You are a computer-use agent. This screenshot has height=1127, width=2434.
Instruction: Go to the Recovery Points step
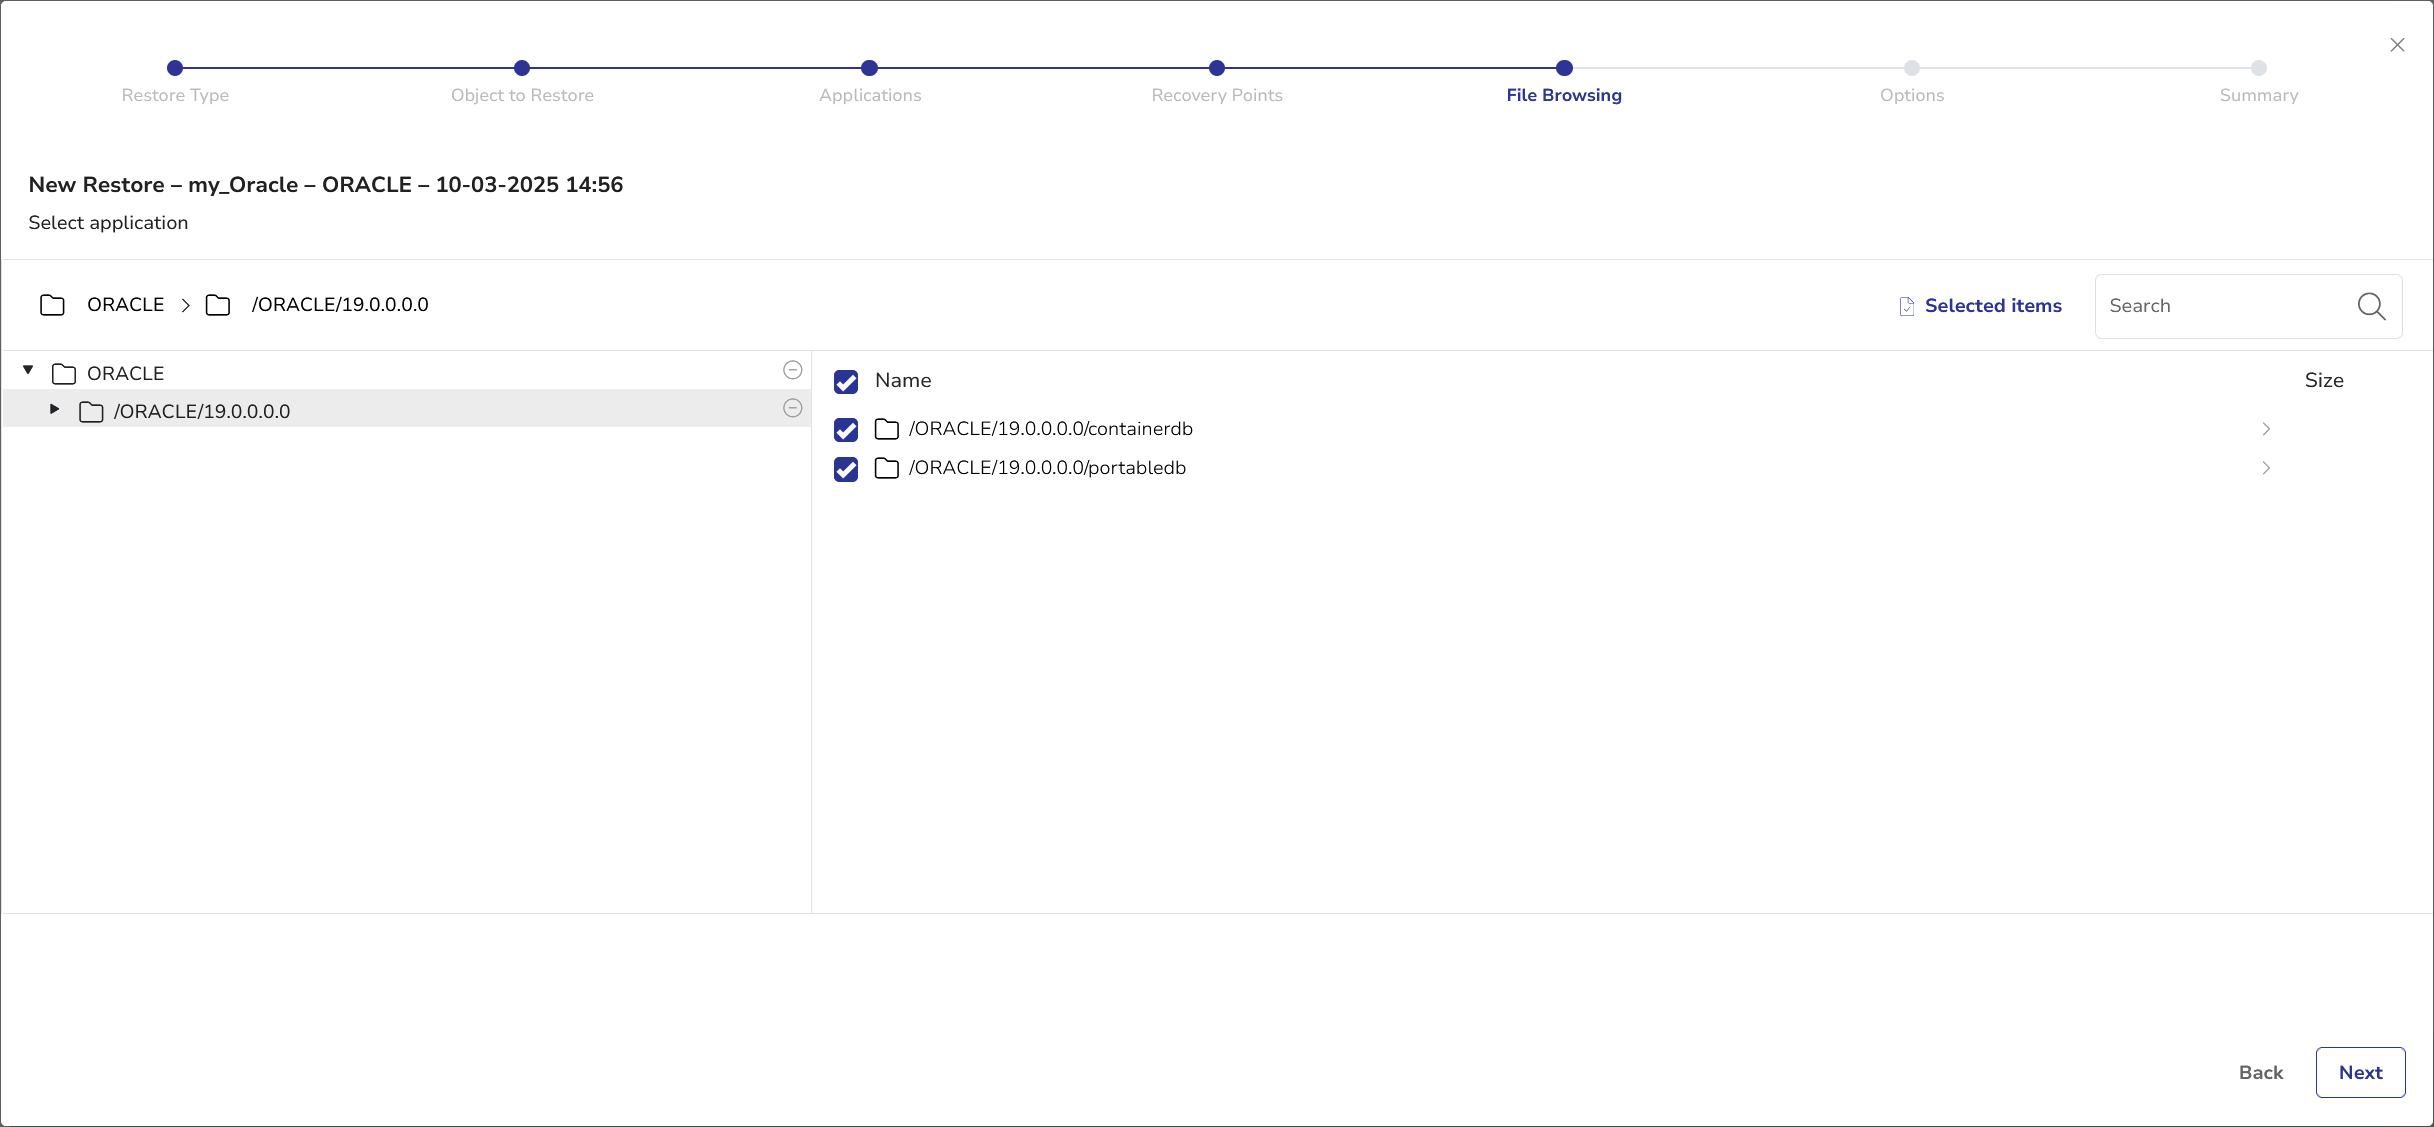[x=1216, y=69]
